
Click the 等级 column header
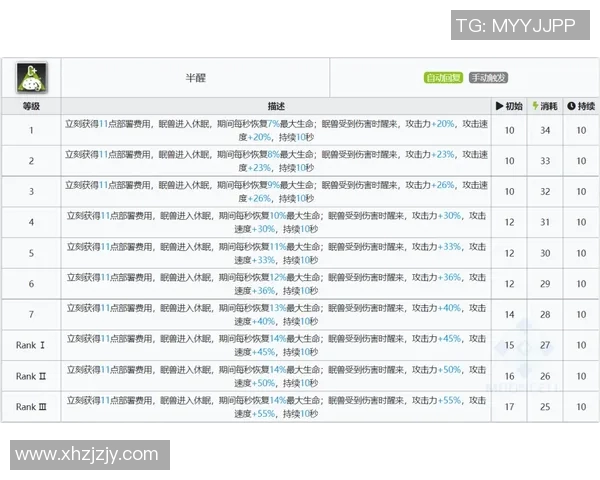click(31, 106)
